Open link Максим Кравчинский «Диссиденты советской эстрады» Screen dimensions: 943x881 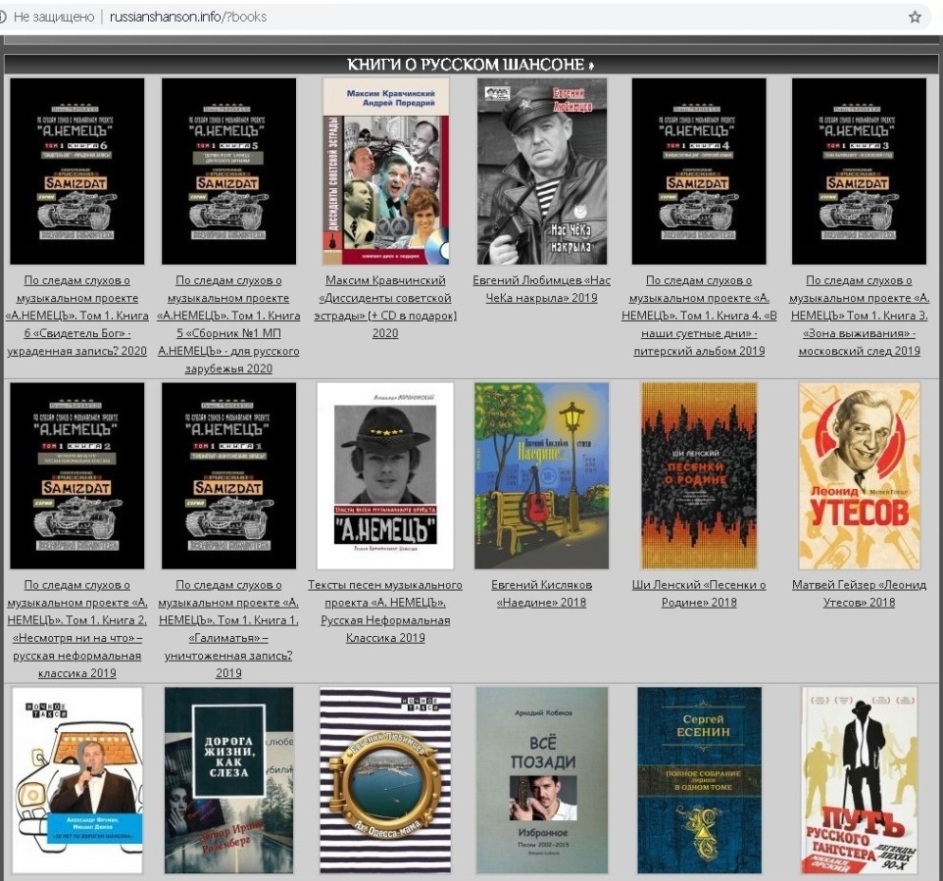[x=385, y=307]
